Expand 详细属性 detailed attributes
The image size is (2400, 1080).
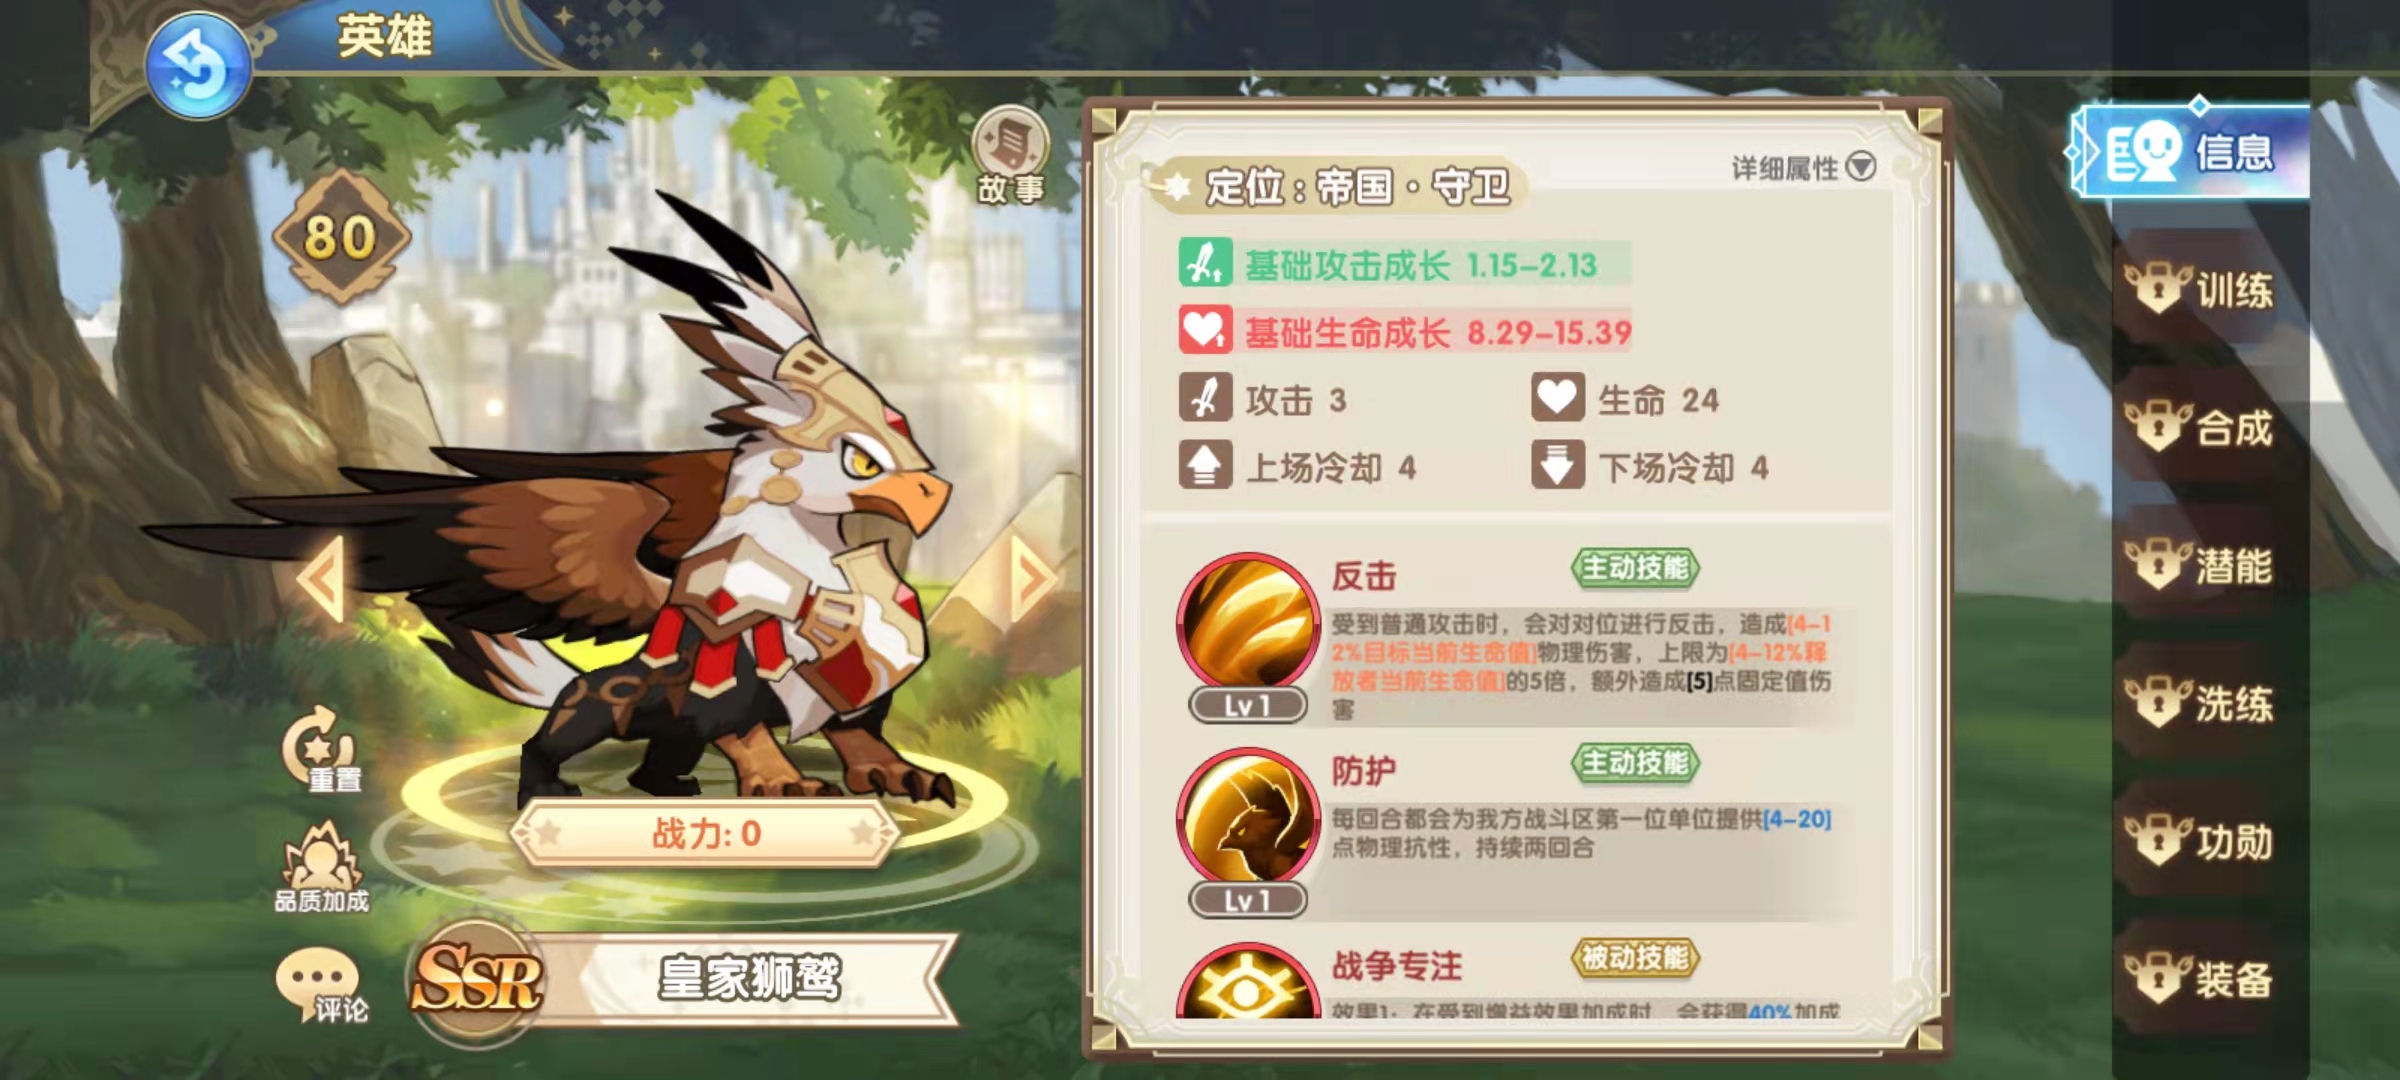pyautogui.click(x=1804, y=168)
